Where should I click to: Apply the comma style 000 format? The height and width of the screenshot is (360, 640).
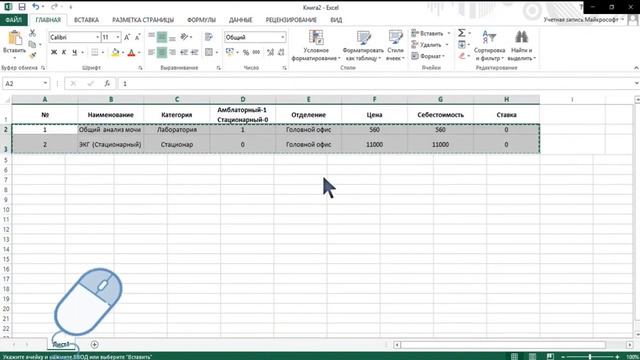[256, 52]
